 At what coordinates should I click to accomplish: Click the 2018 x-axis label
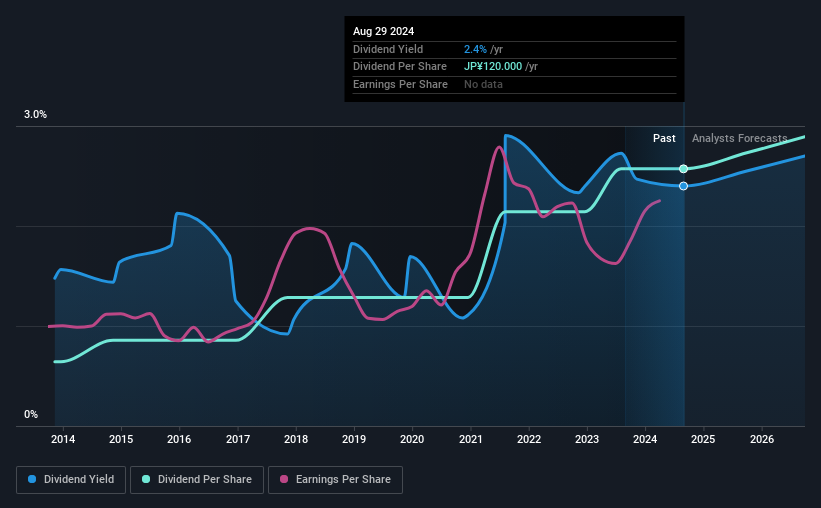coord(296,439)
